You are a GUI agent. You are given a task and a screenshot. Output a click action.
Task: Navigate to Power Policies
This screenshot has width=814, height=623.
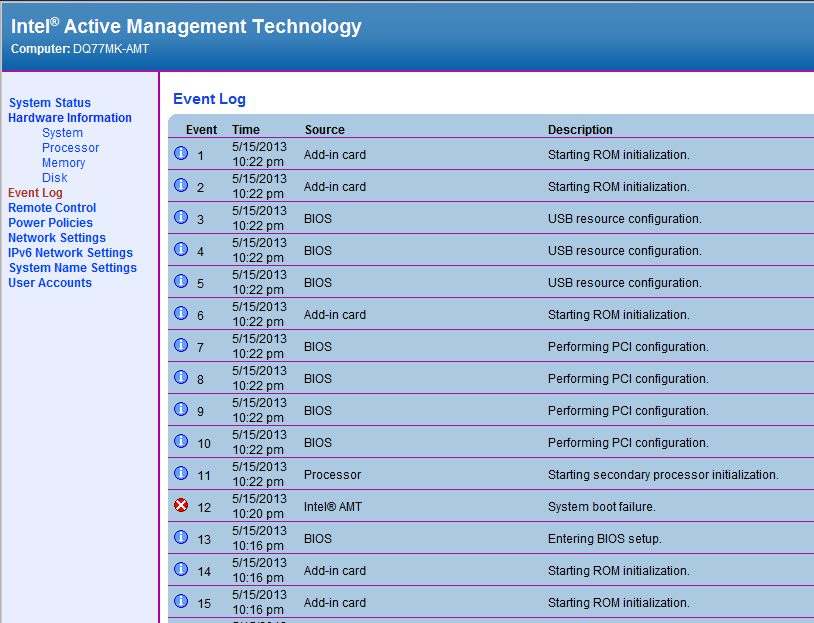[50, 223]
